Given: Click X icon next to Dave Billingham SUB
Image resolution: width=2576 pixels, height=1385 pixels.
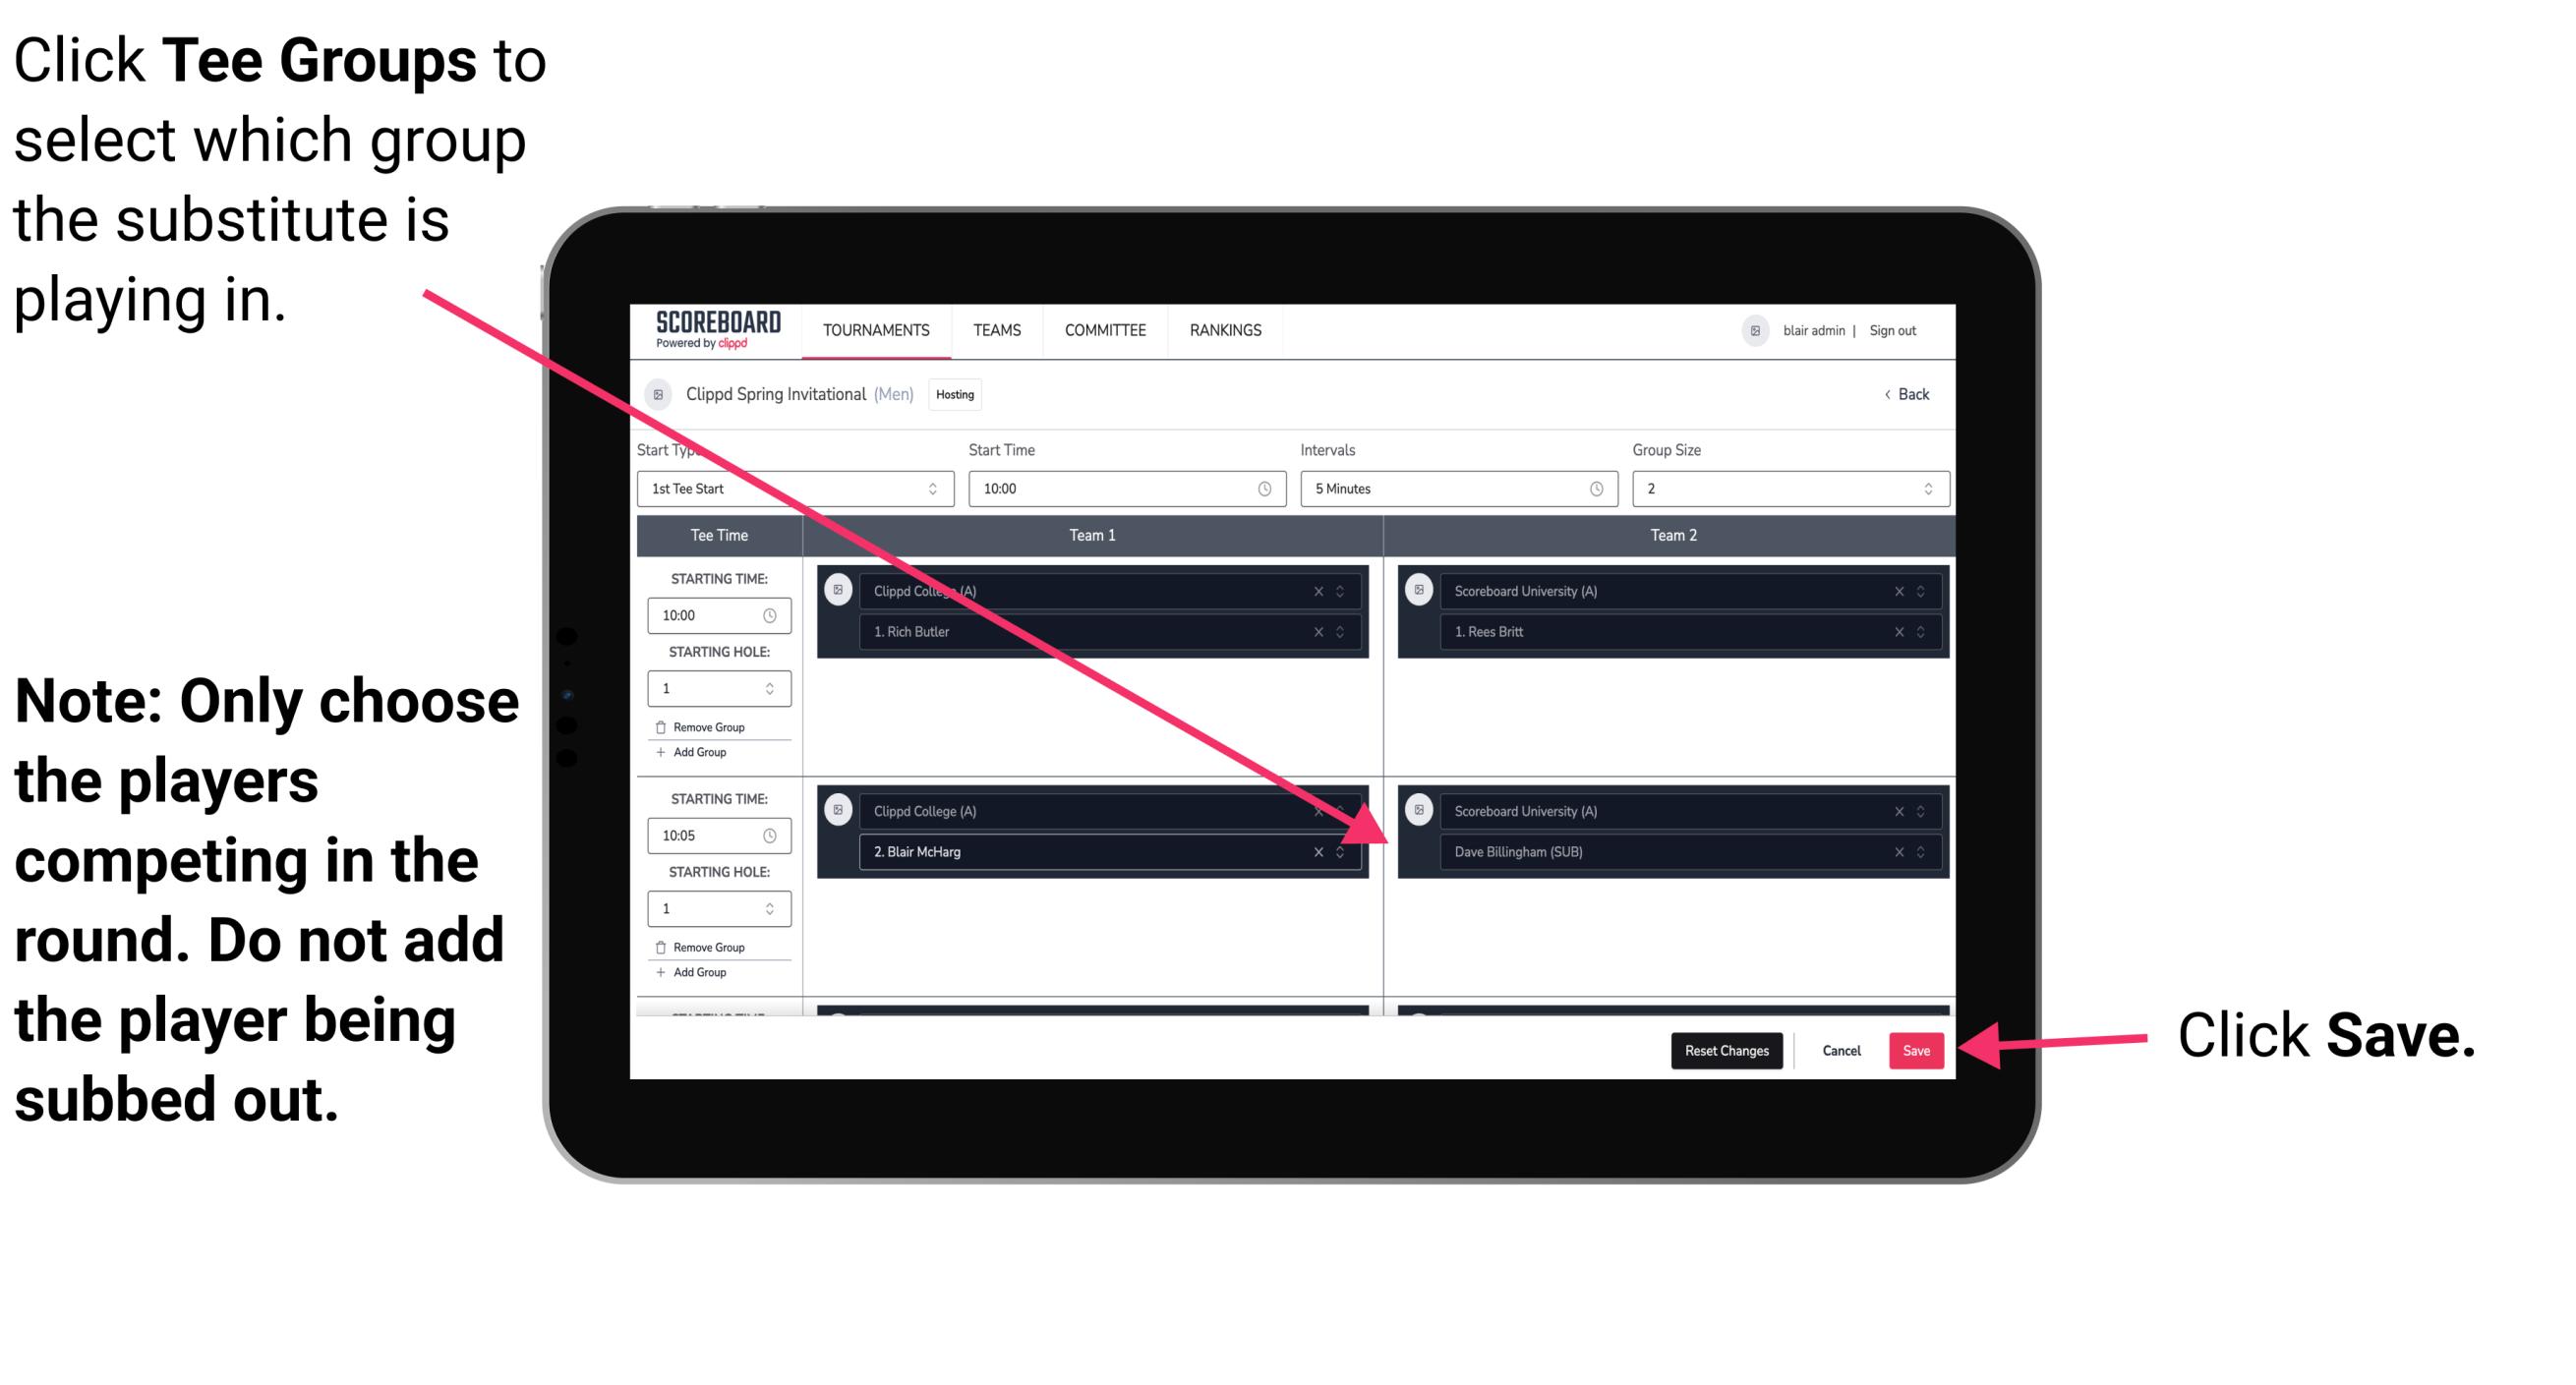Looking at the screenshot, I should click(x=1897, y=851).
